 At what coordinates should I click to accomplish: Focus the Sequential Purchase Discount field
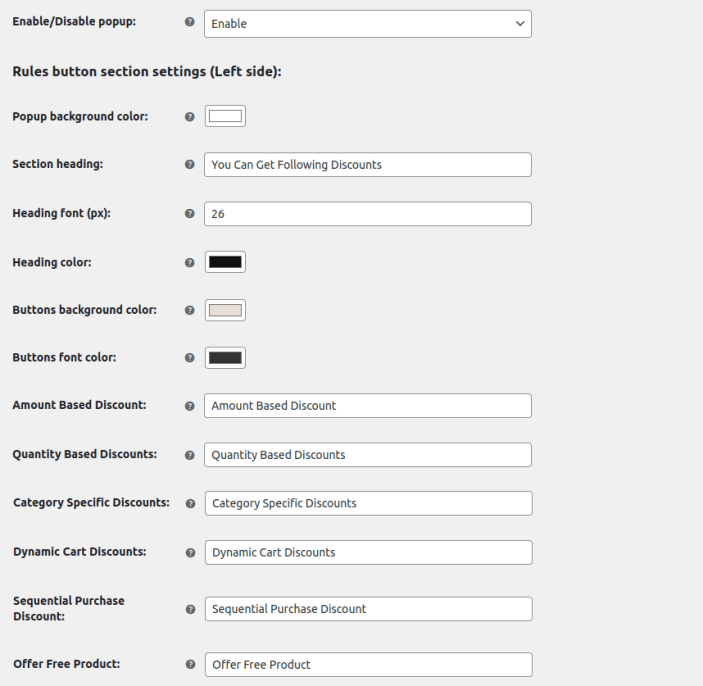click(x=367, y=609)
